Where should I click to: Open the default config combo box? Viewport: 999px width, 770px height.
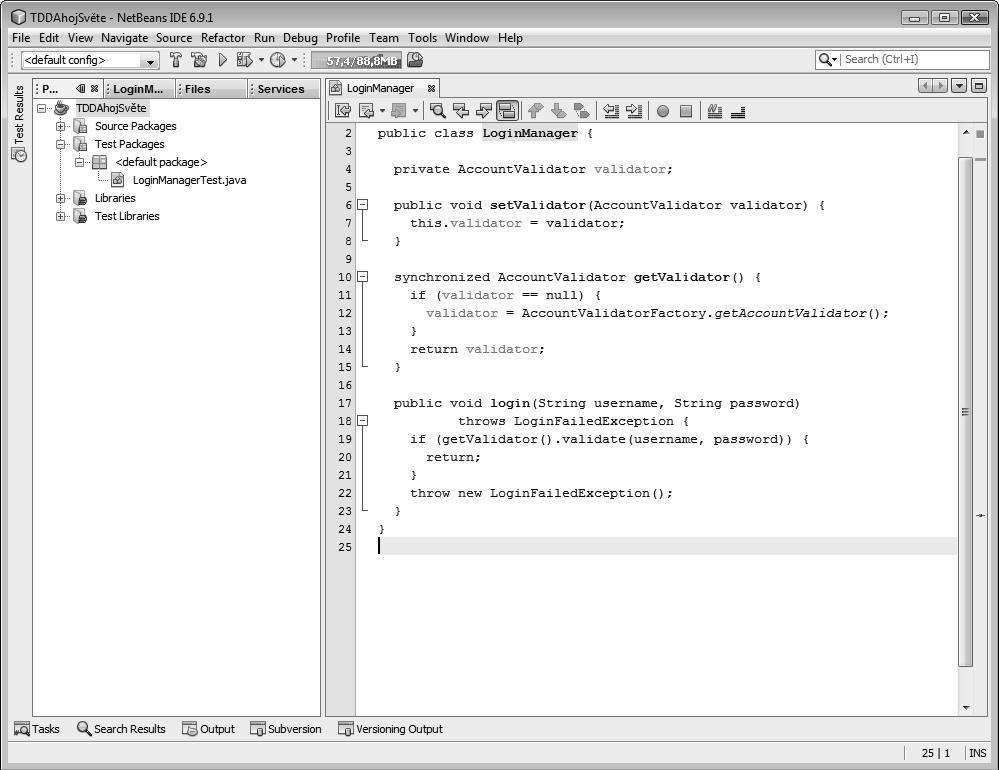[90, 61]
